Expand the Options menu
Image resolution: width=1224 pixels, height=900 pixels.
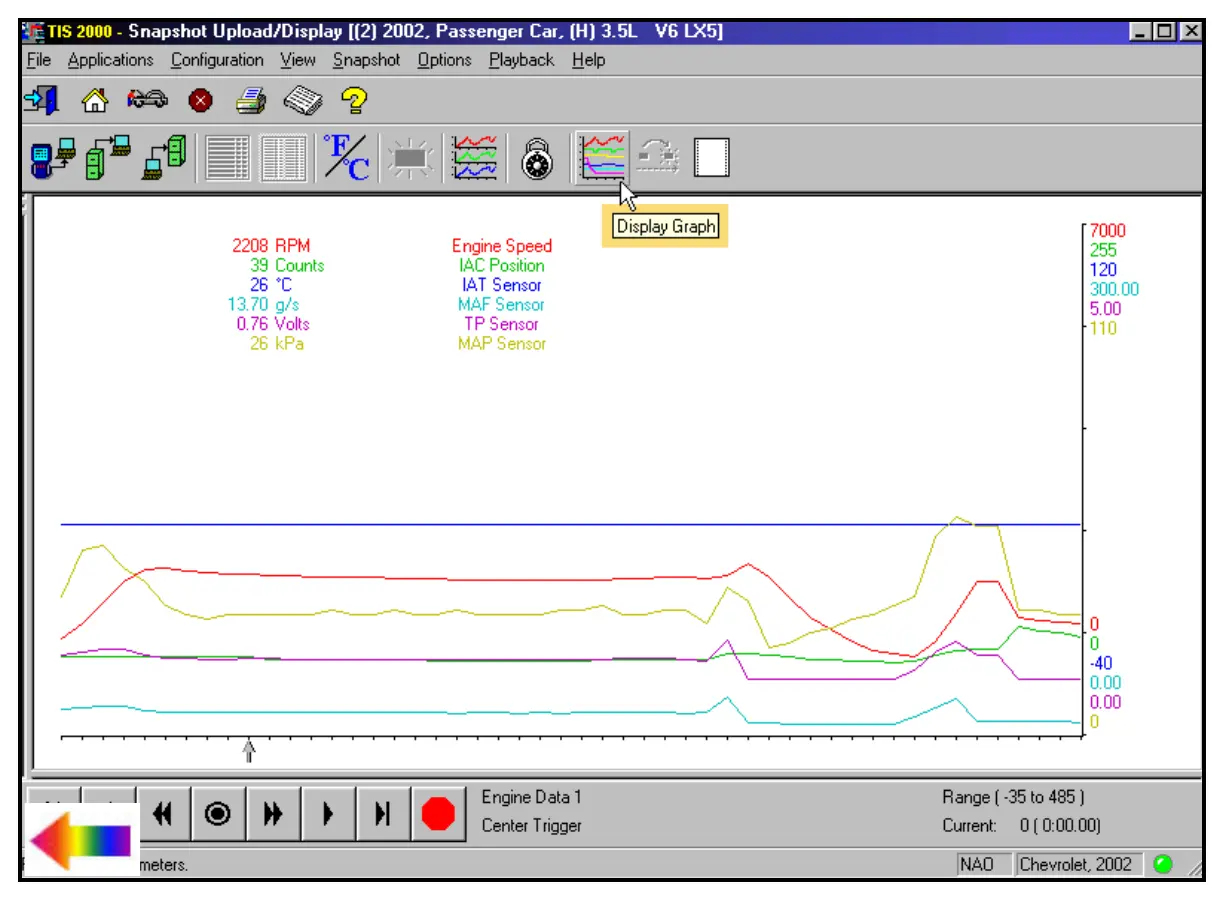(x=444, y=60)
